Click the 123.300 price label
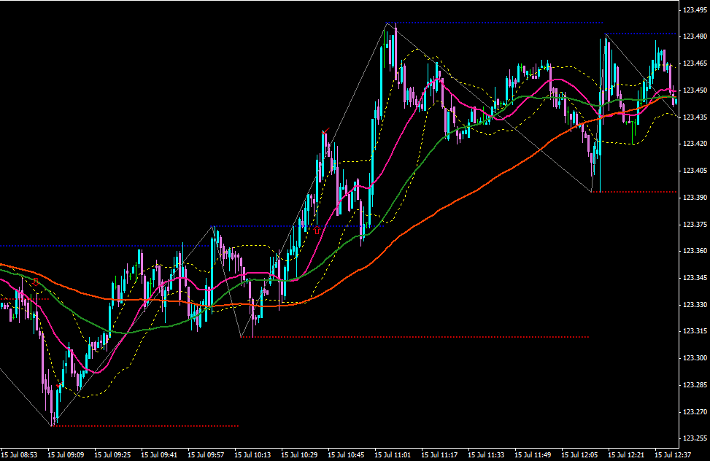This screenshot has width=710, height=461. tap(696, 358)
